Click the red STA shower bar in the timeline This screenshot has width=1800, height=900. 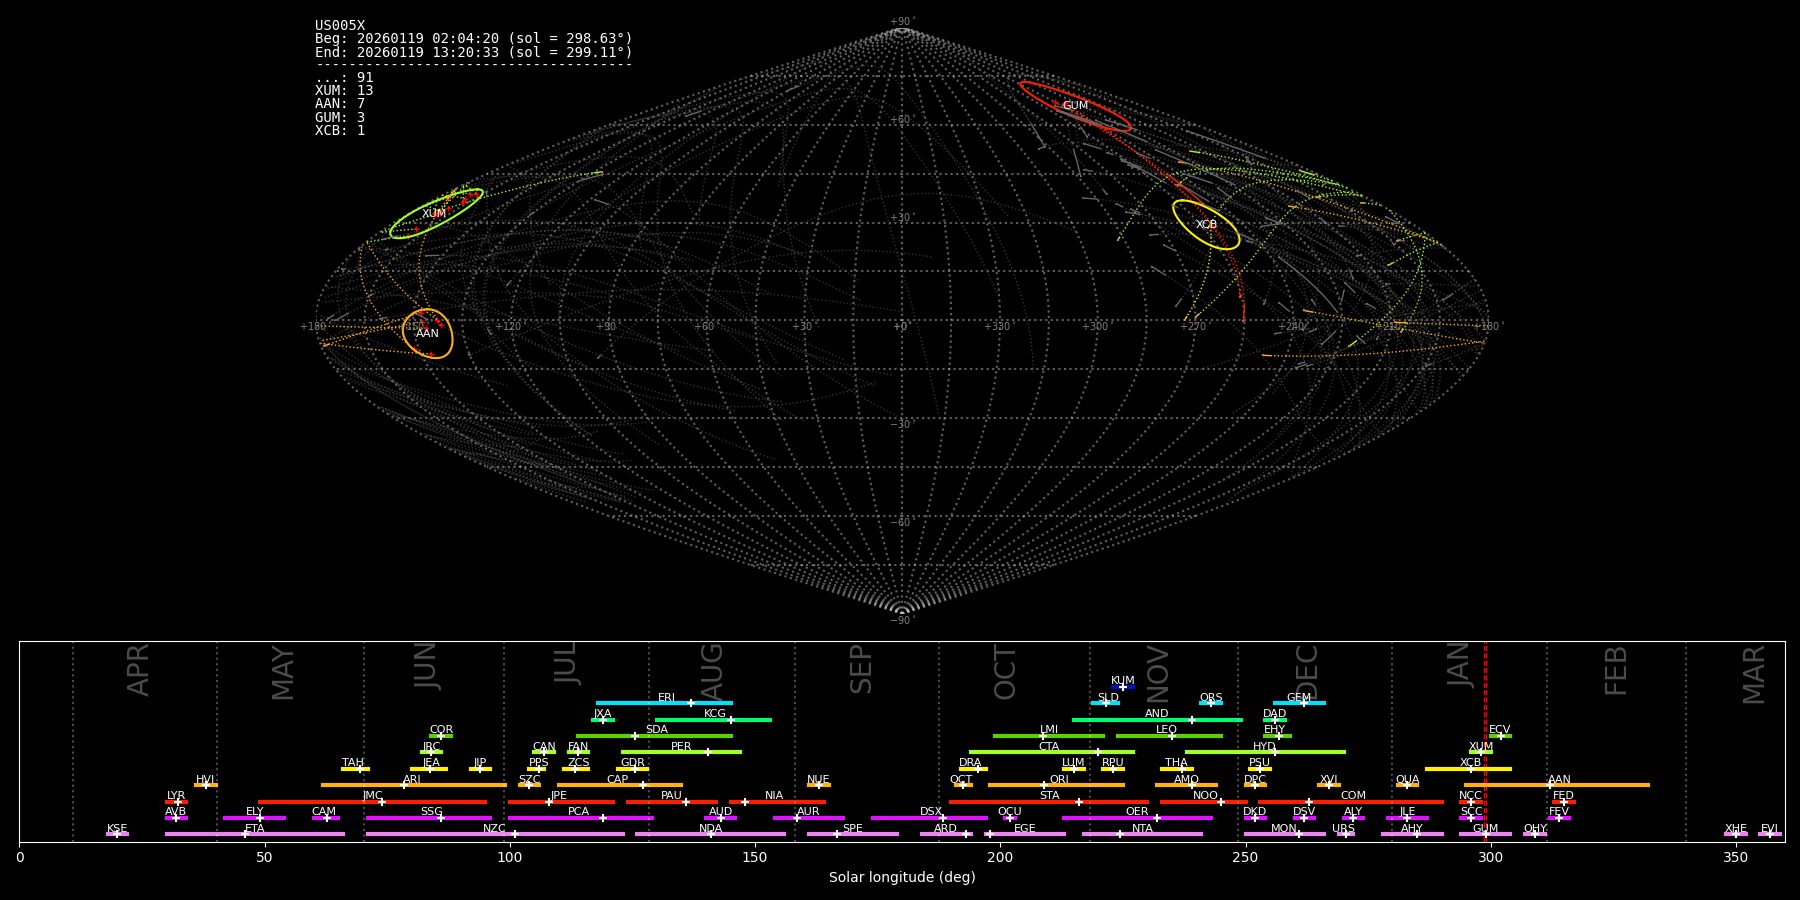[x=1049, y=801]
